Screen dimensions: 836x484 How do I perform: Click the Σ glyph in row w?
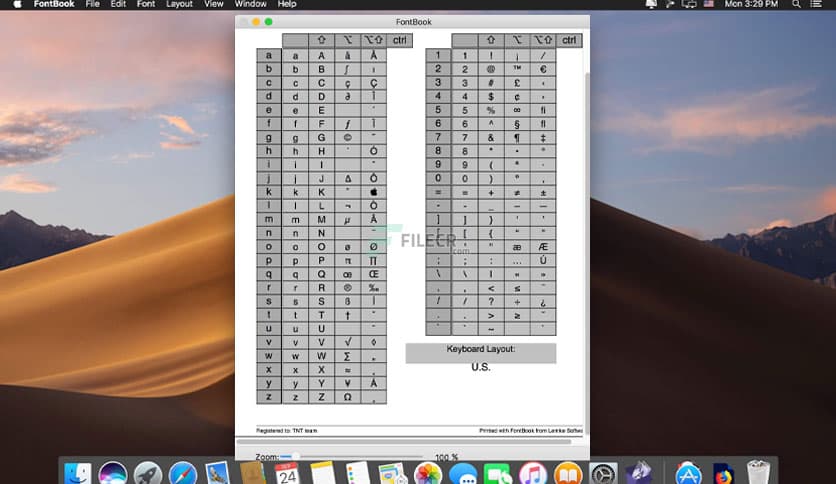[x=348, y=356]
